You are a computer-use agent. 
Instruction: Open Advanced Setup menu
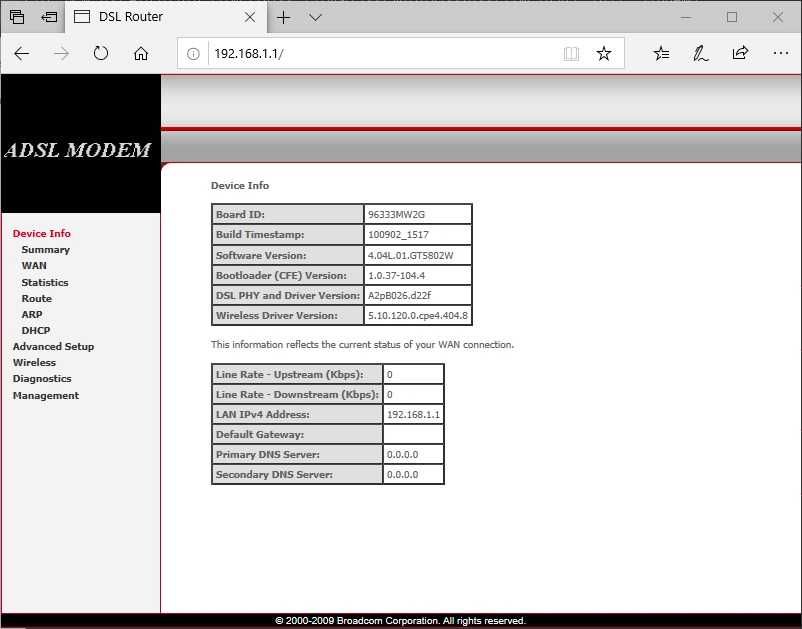coord(53,346)
